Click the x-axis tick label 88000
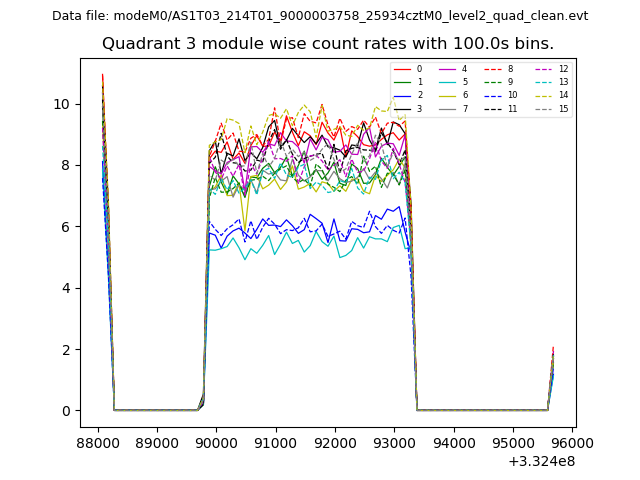 tap(97, 441)
